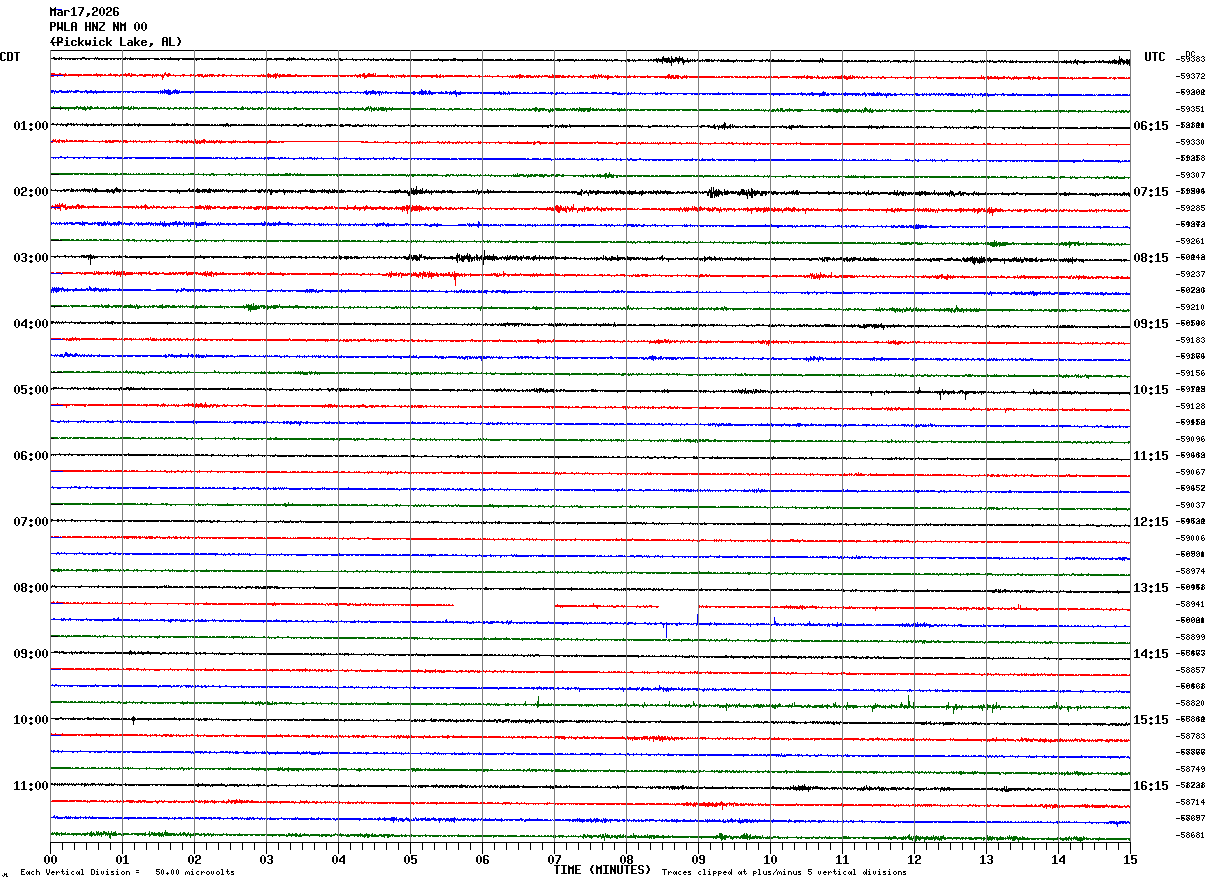Select the 02:00 CDT time label
This screenshot has width=1210, height=886.
(31, 192)
